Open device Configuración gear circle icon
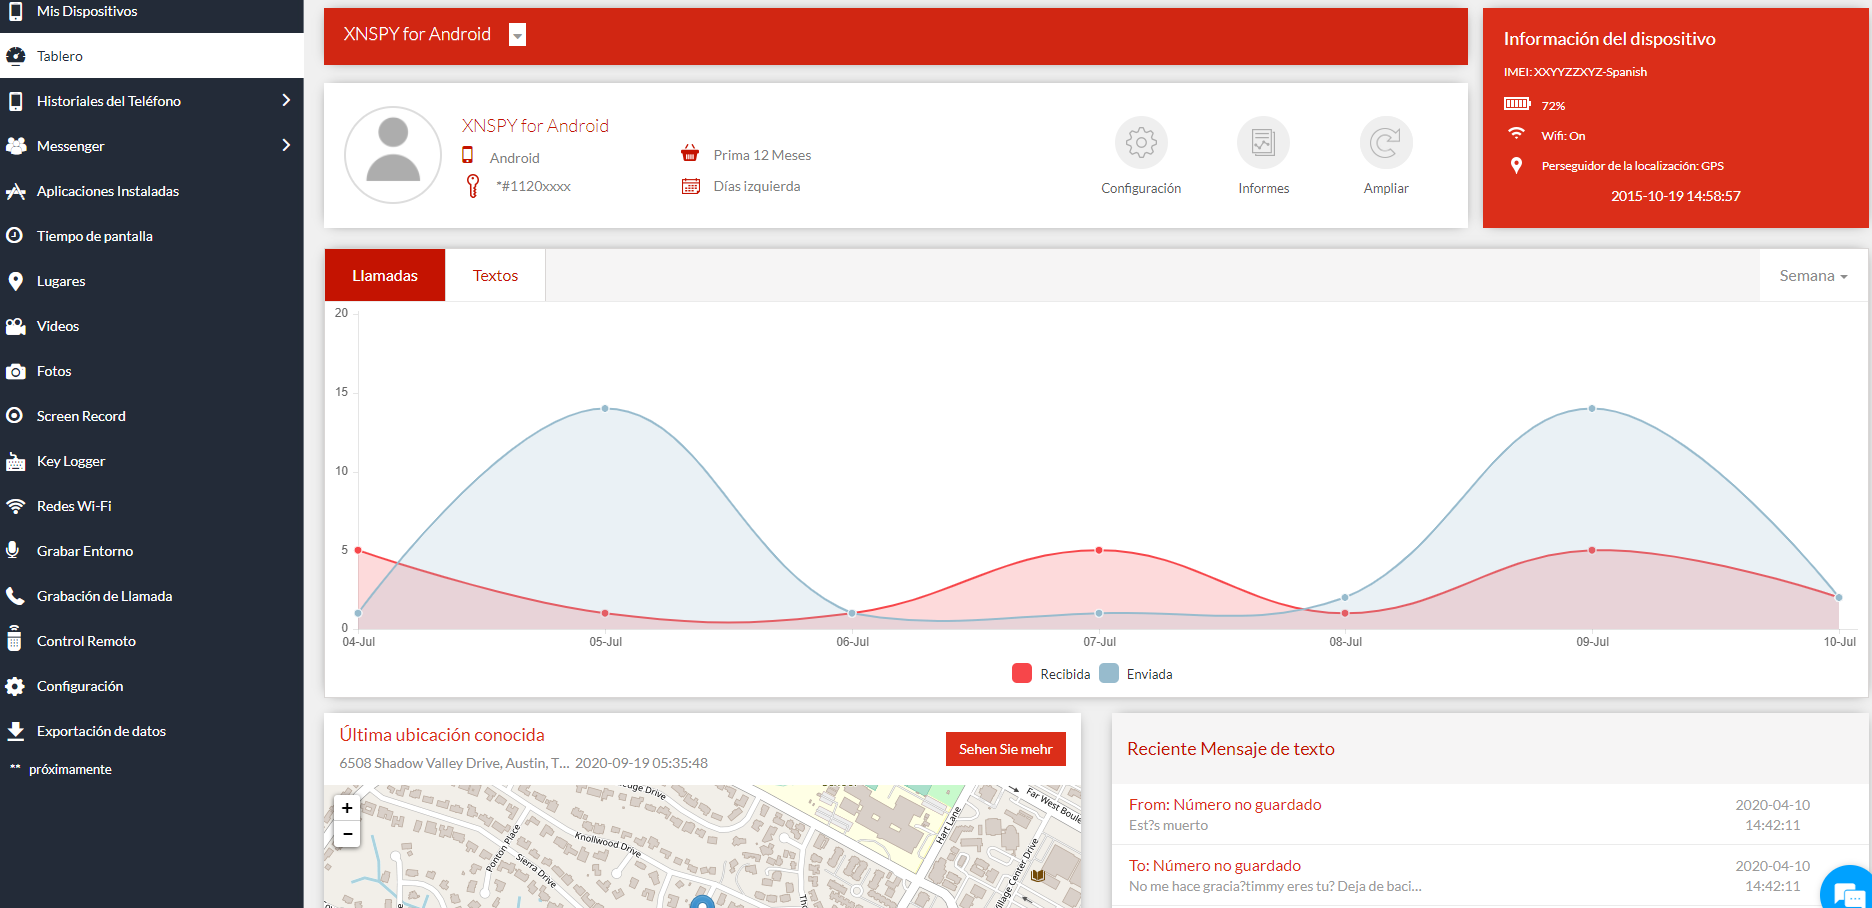Viewport: 1872px width, 908px height. tap(1141, 143)
